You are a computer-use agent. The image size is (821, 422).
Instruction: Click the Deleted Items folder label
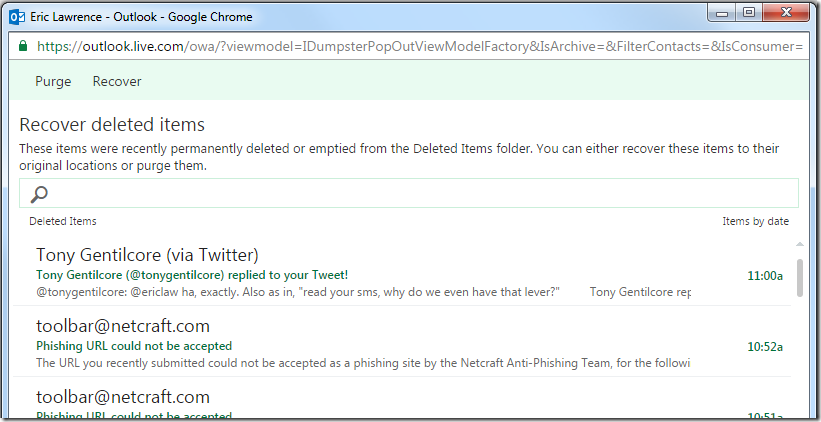[63, 221]
